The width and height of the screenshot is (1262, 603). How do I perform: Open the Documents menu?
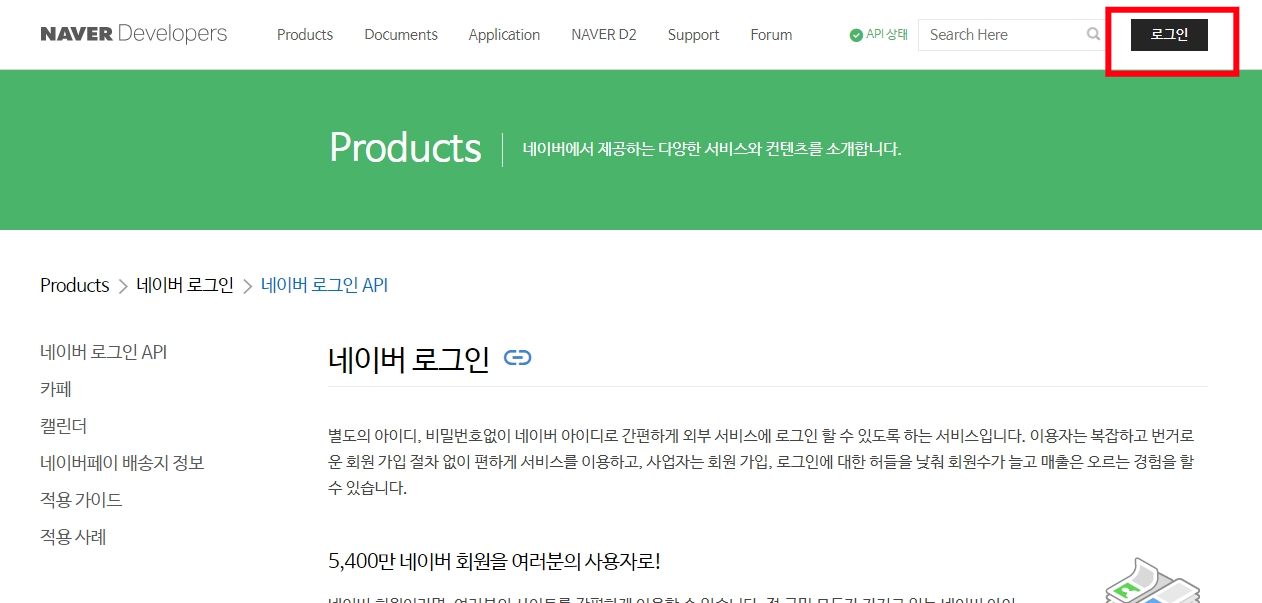tap(401, 35)
